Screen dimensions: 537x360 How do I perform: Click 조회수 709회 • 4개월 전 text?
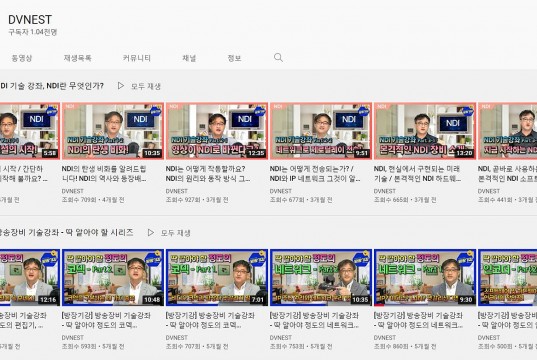click(x=93, y=200)
